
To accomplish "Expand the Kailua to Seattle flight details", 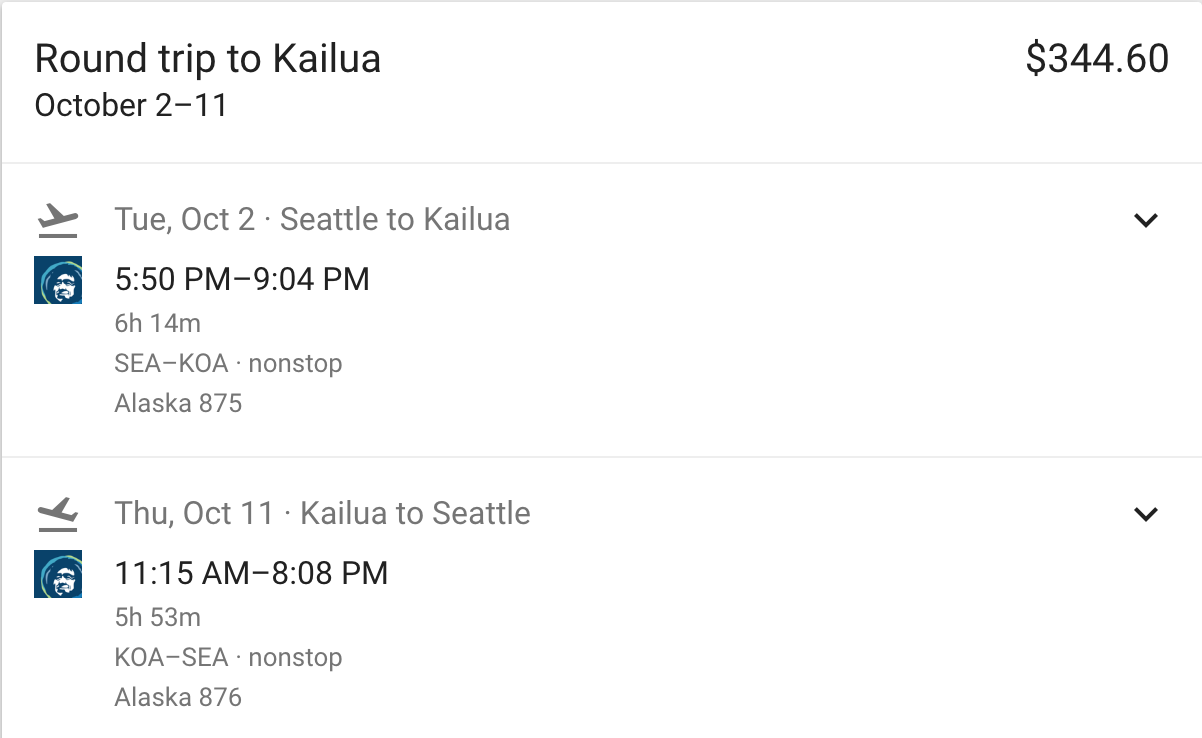I will pyautogui.click(x=1146, y=514).
